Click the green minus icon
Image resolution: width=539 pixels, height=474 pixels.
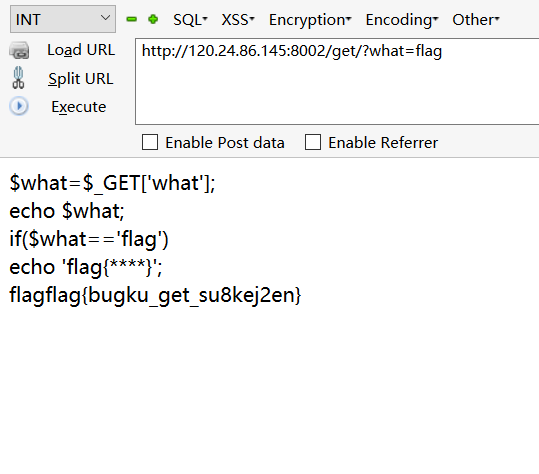pos(132,19)
